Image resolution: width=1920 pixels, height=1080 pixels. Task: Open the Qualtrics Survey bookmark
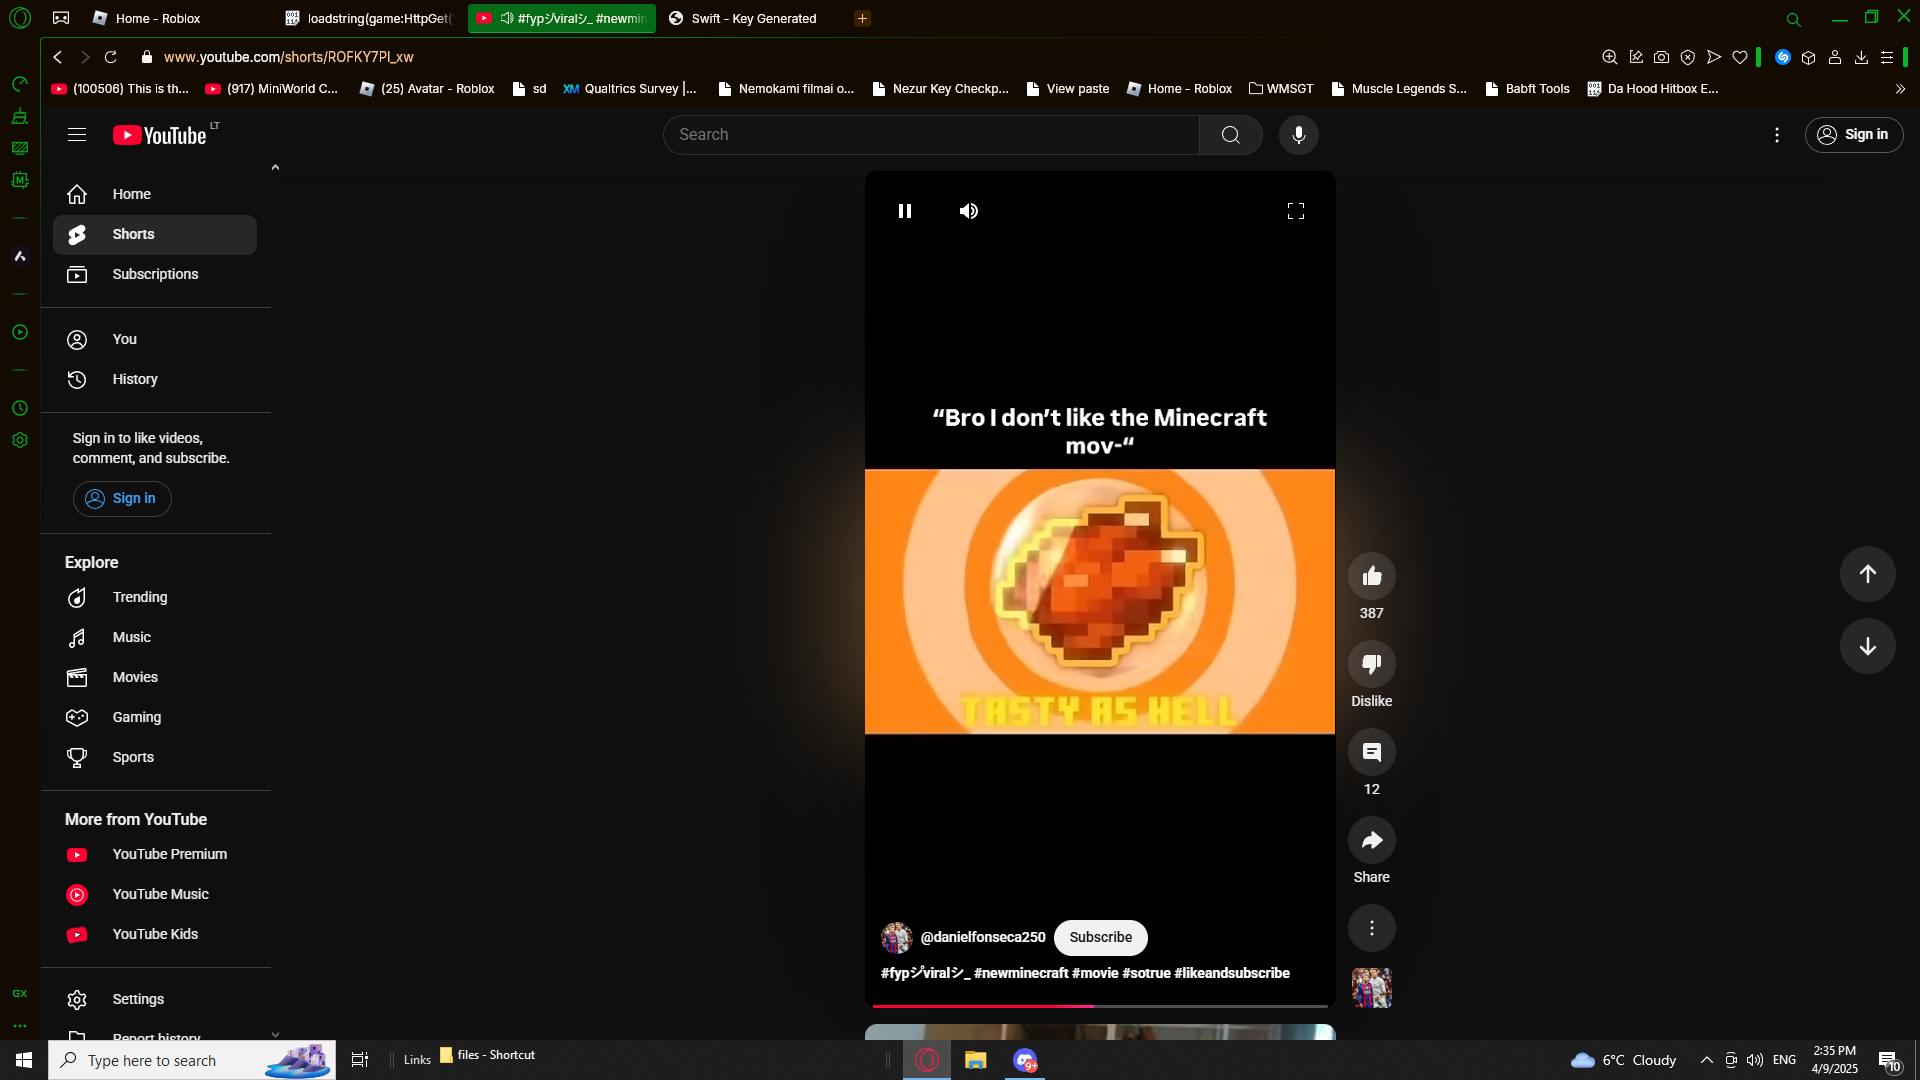(630, 89)
